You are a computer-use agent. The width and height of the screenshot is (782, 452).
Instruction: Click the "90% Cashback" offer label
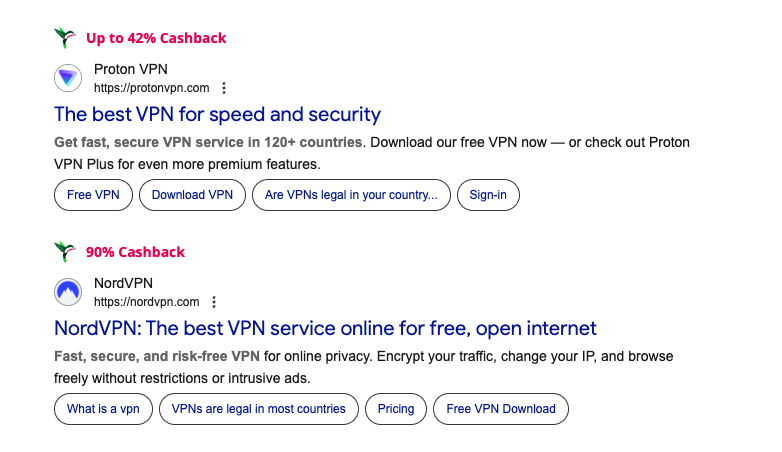[x=135, y=252]
